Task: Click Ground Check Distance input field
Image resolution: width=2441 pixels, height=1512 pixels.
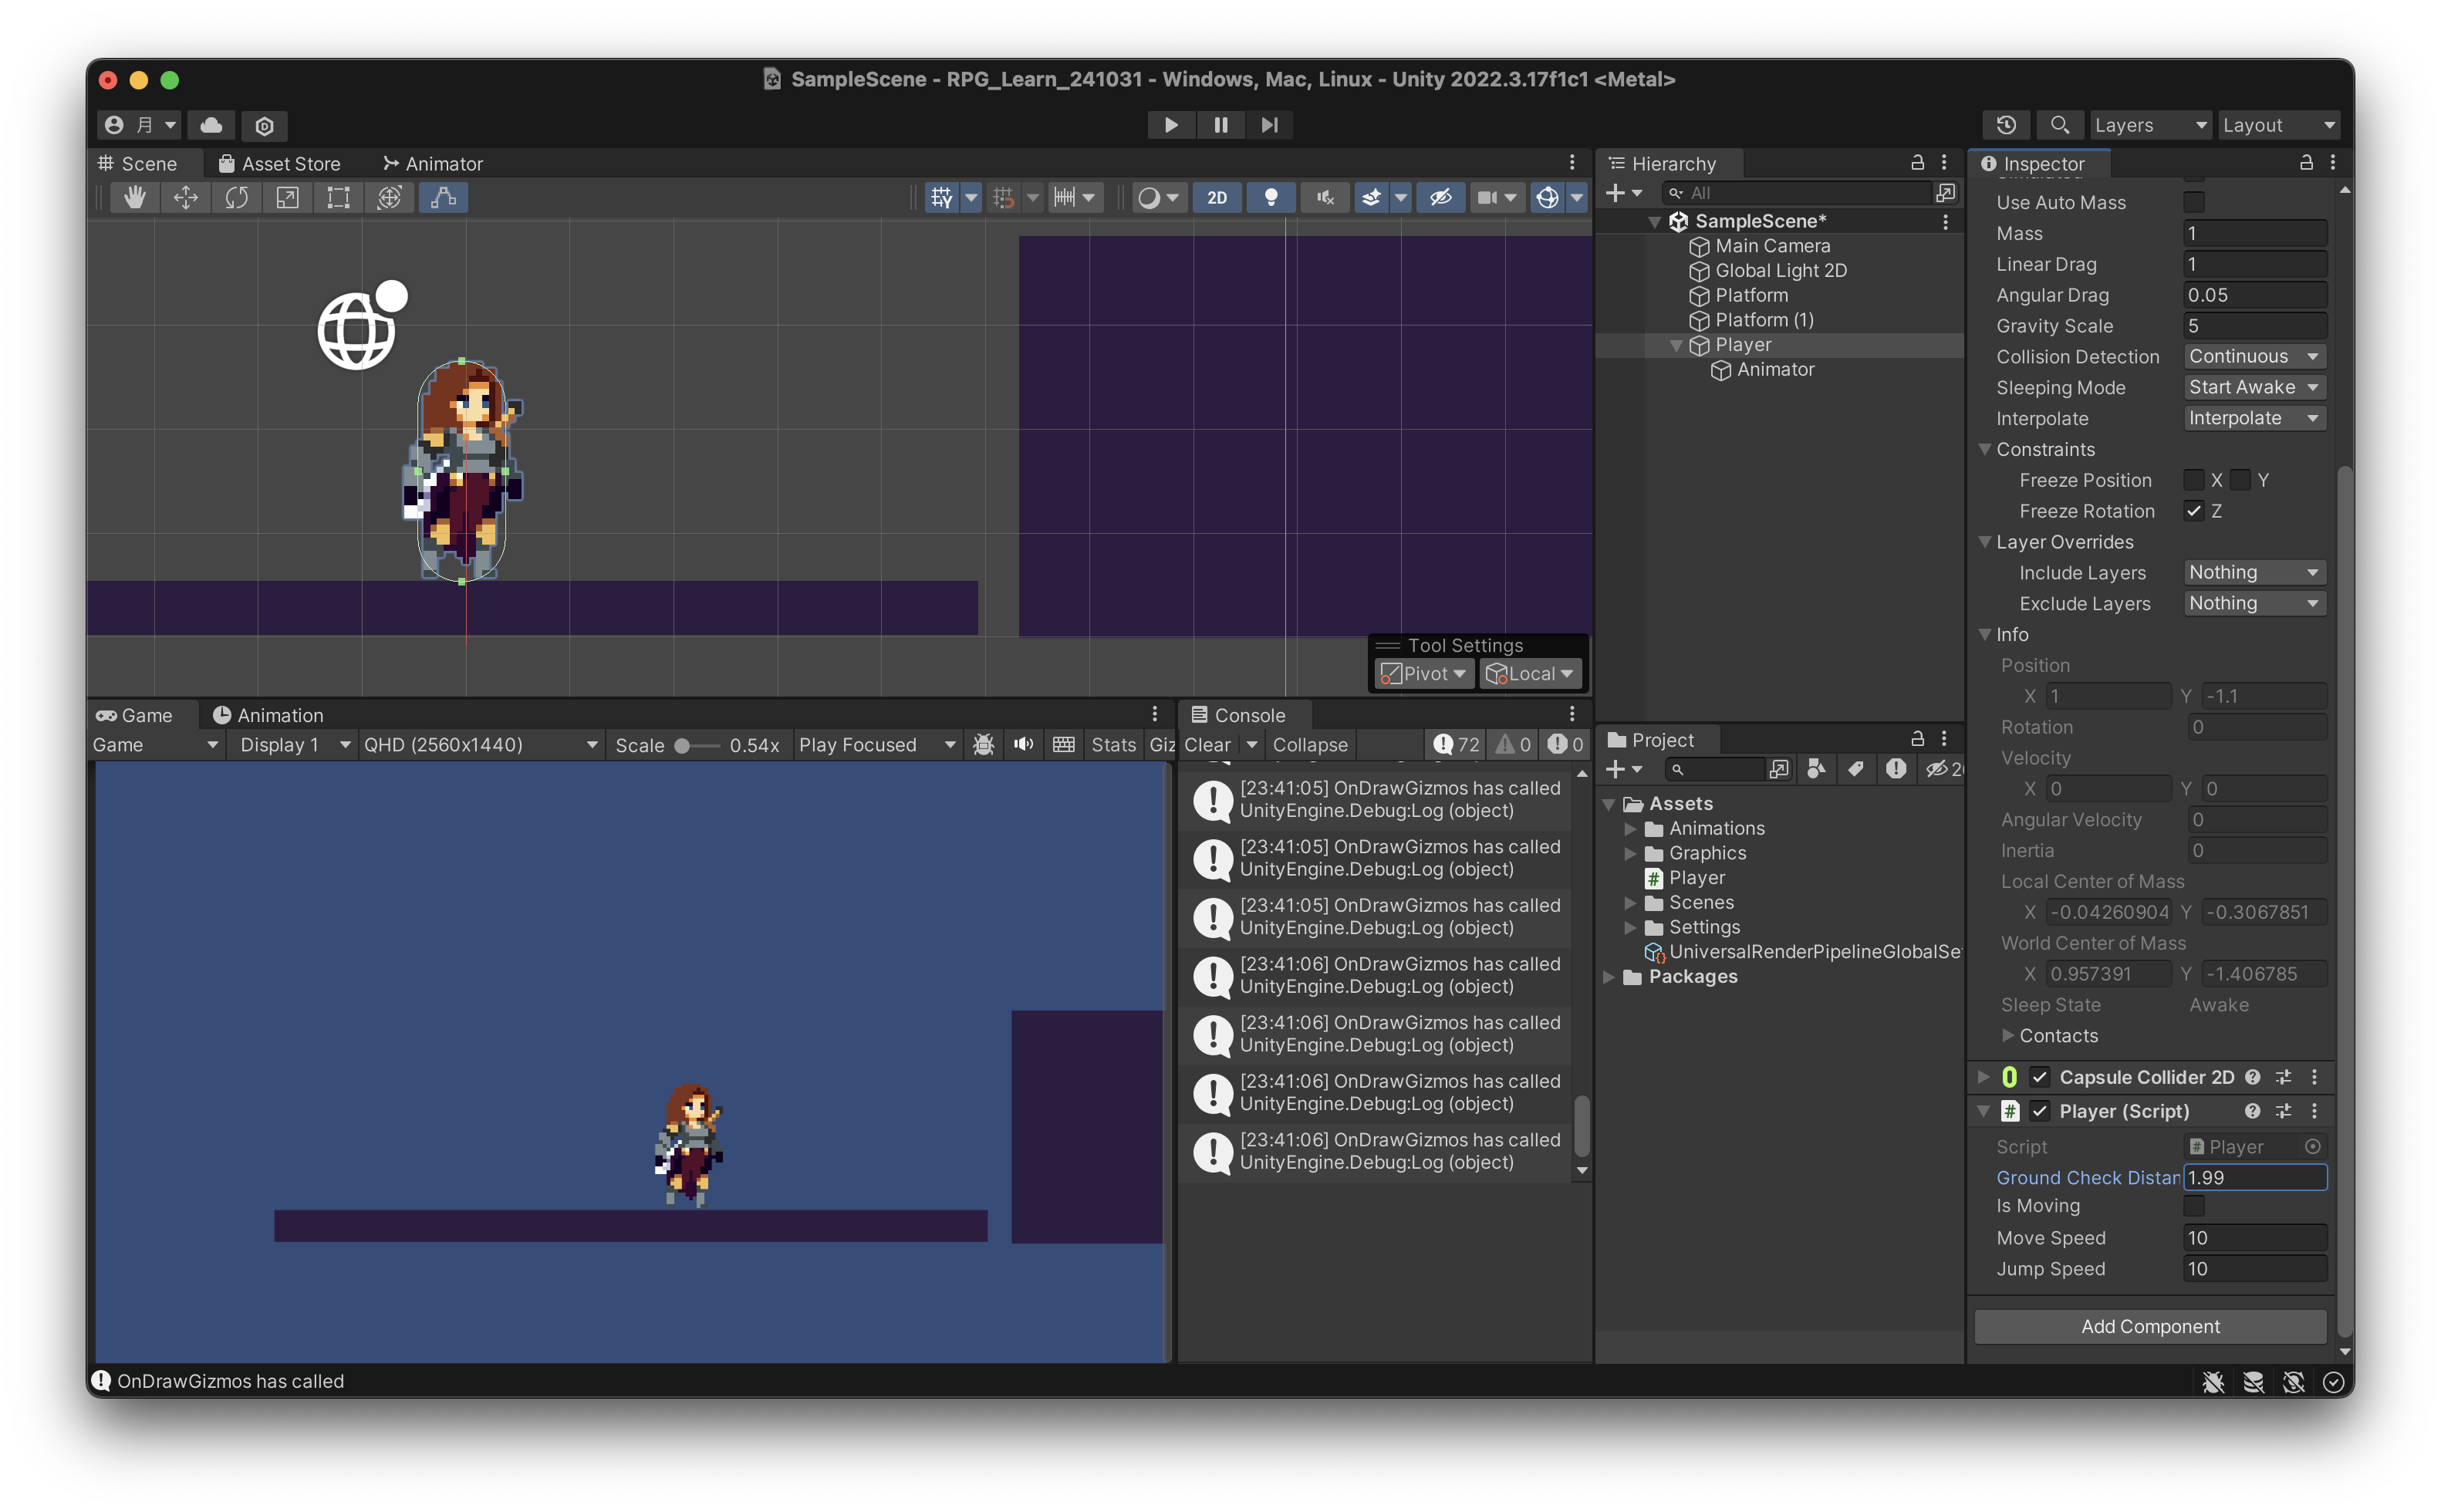Action: pos(2255,1177)
